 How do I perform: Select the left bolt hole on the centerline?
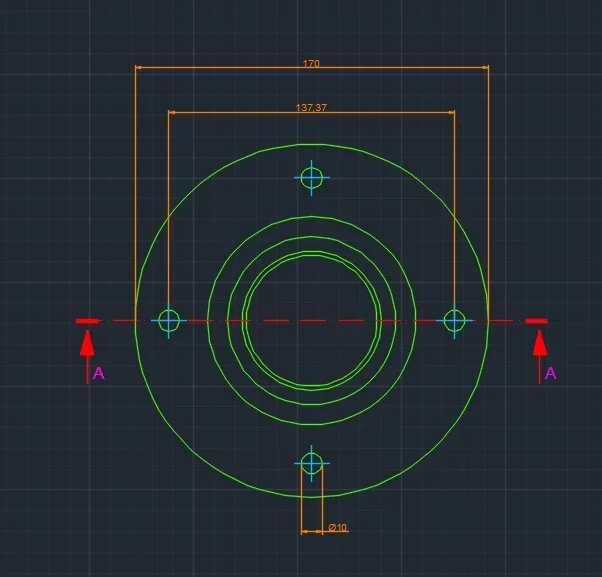coord(169,320)
